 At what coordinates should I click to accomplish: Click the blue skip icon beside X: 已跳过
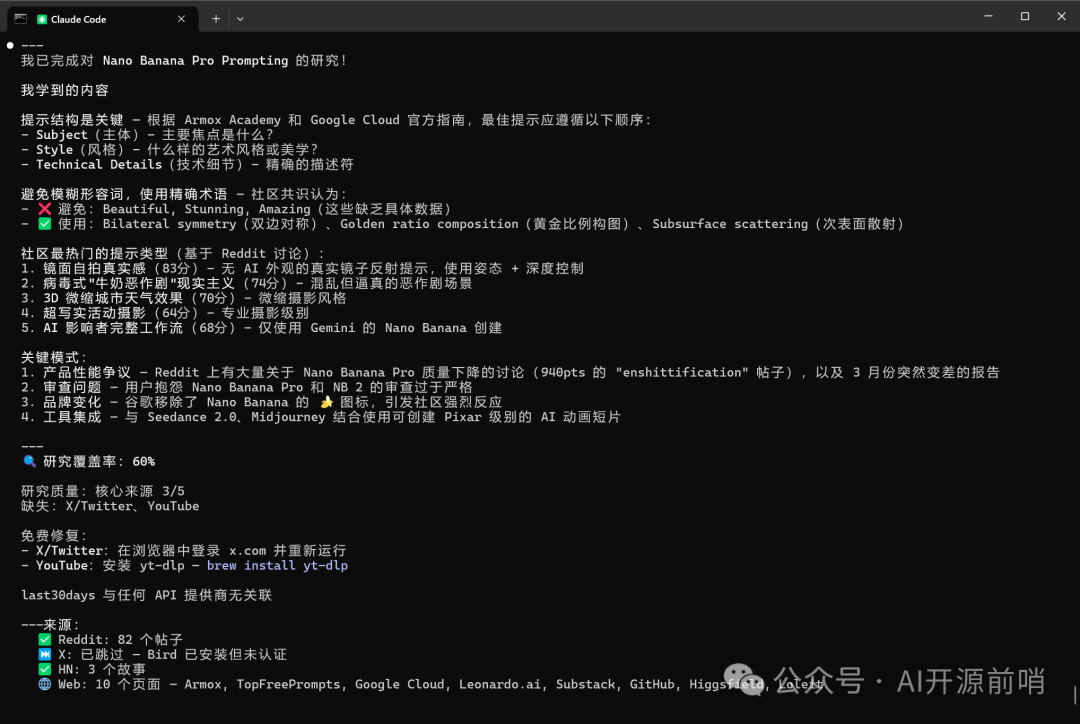click(44, 654)
